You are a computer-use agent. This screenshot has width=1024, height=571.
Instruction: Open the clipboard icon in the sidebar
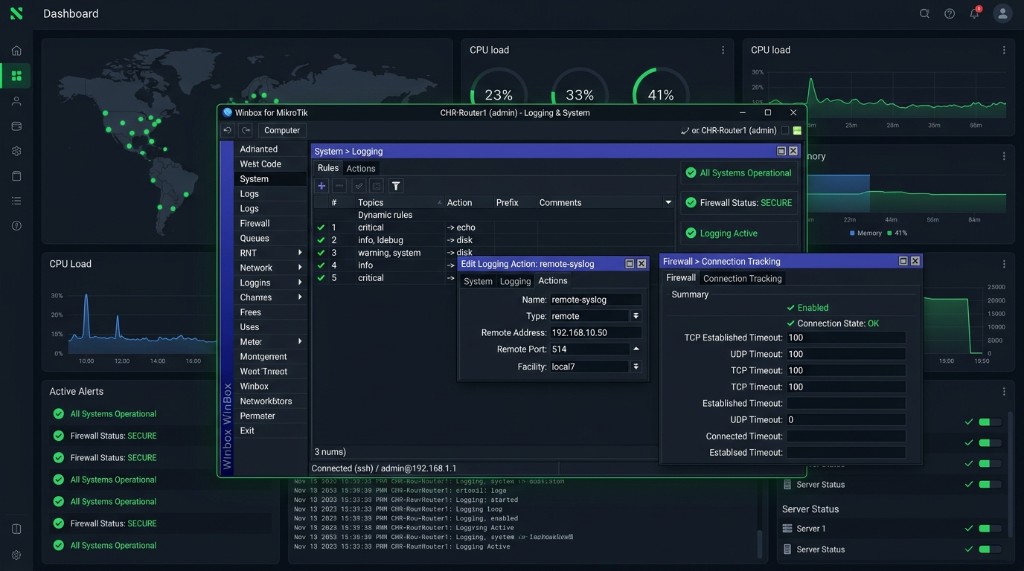pos(16,176)
